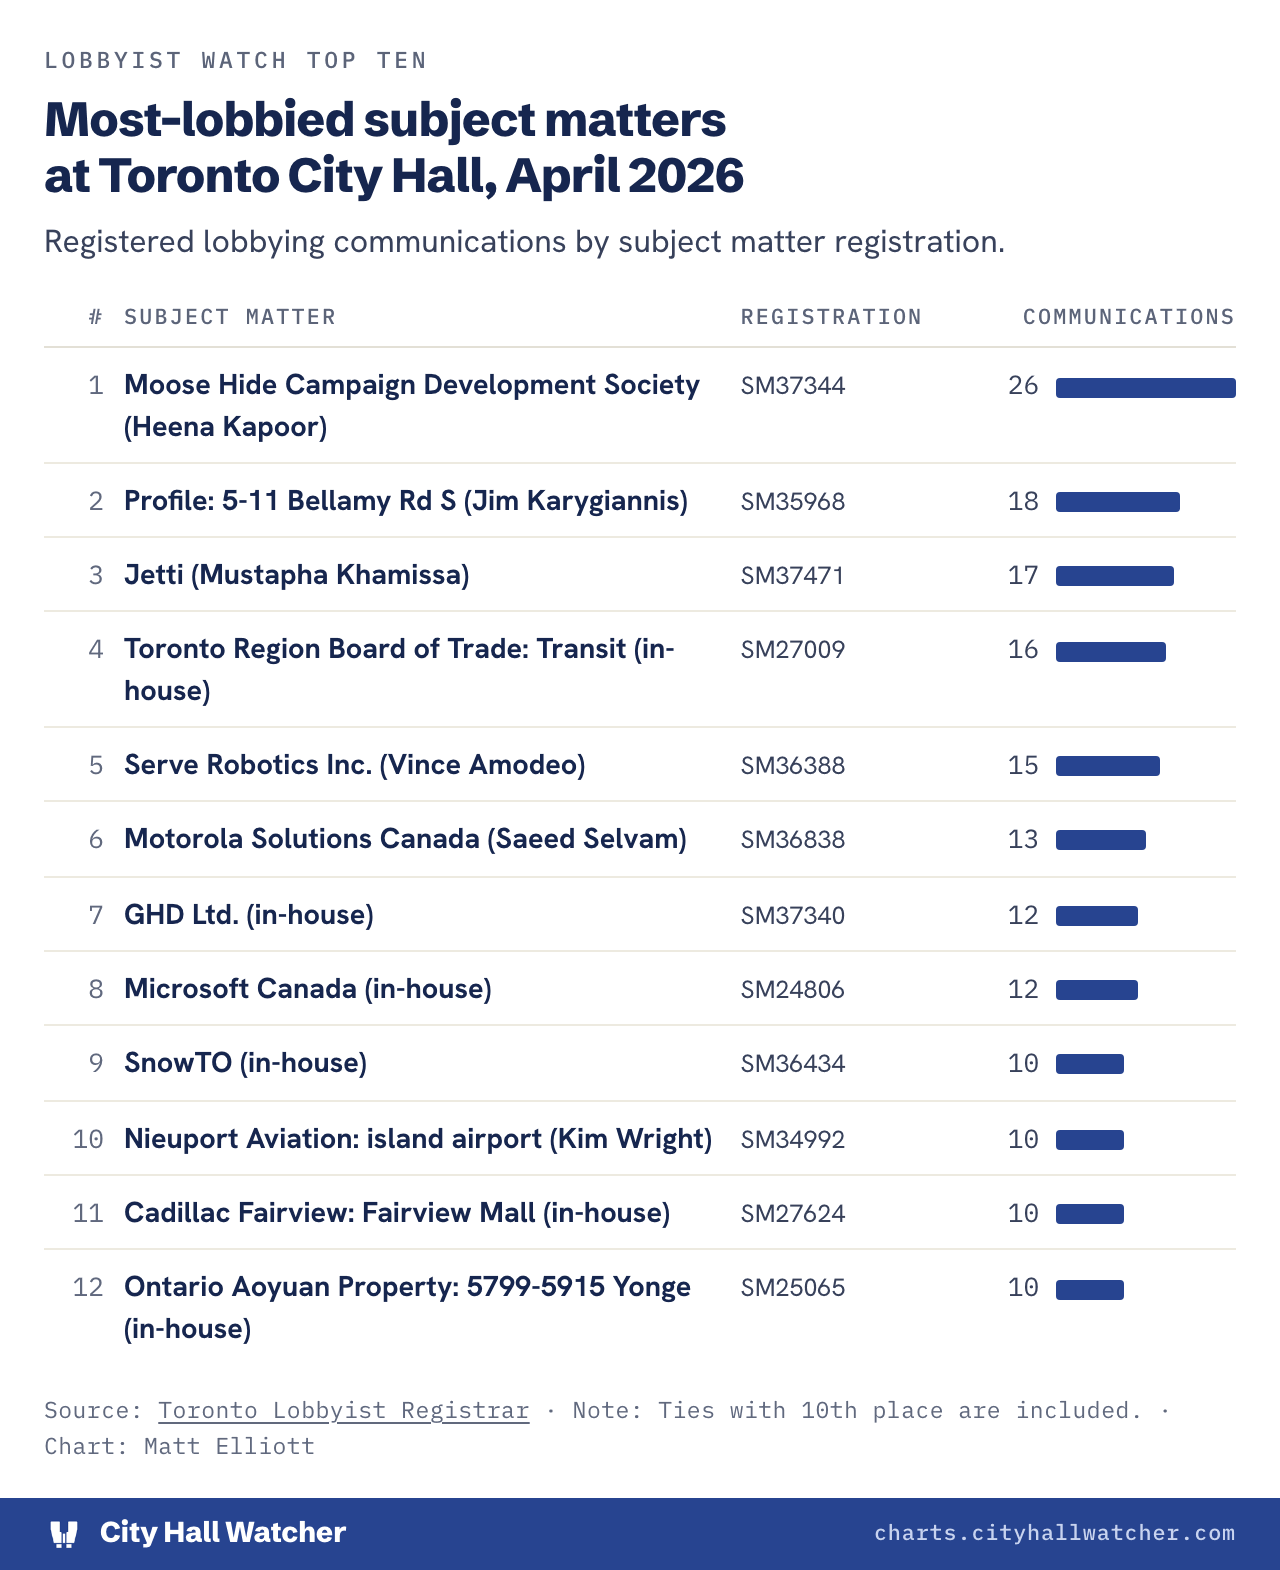Click the Cadillac Fairview: Fairview Mall entry
Image resolution: width=1280 pixels, height=1570 pixels.
[x=397, y=1213]
